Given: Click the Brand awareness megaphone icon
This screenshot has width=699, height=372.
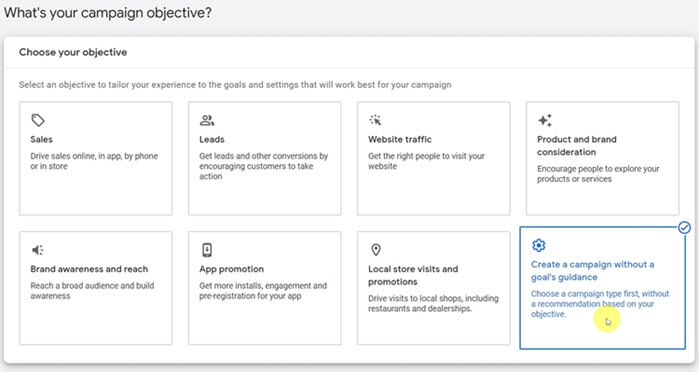Looking at the screenshot, I should click(38, 250).
